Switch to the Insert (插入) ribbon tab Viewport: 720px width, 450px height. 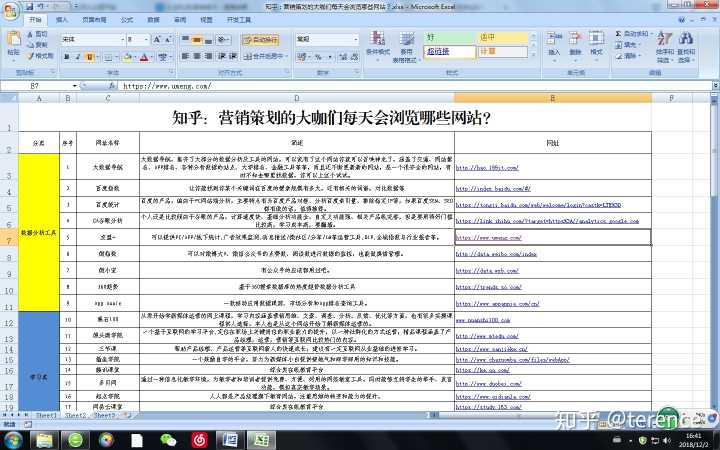point(63,19)
